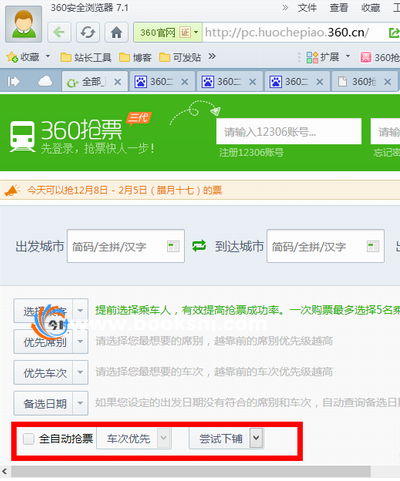This screenshot has width=400, height=481.
Task: Open dropdown arrow next to 360官网 badge
Action: (x=196, y=32)
